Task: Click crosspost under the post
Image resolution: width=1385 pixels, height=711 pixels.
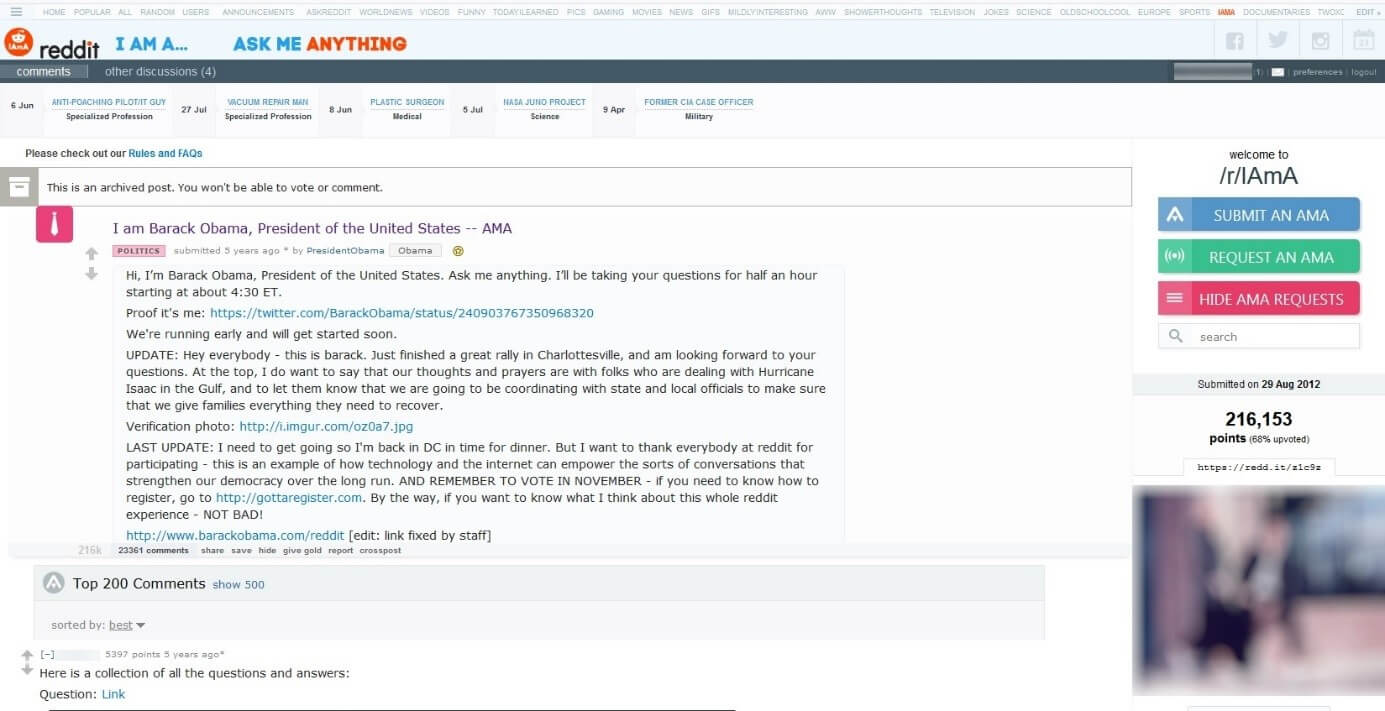Action: click(380, 551)
